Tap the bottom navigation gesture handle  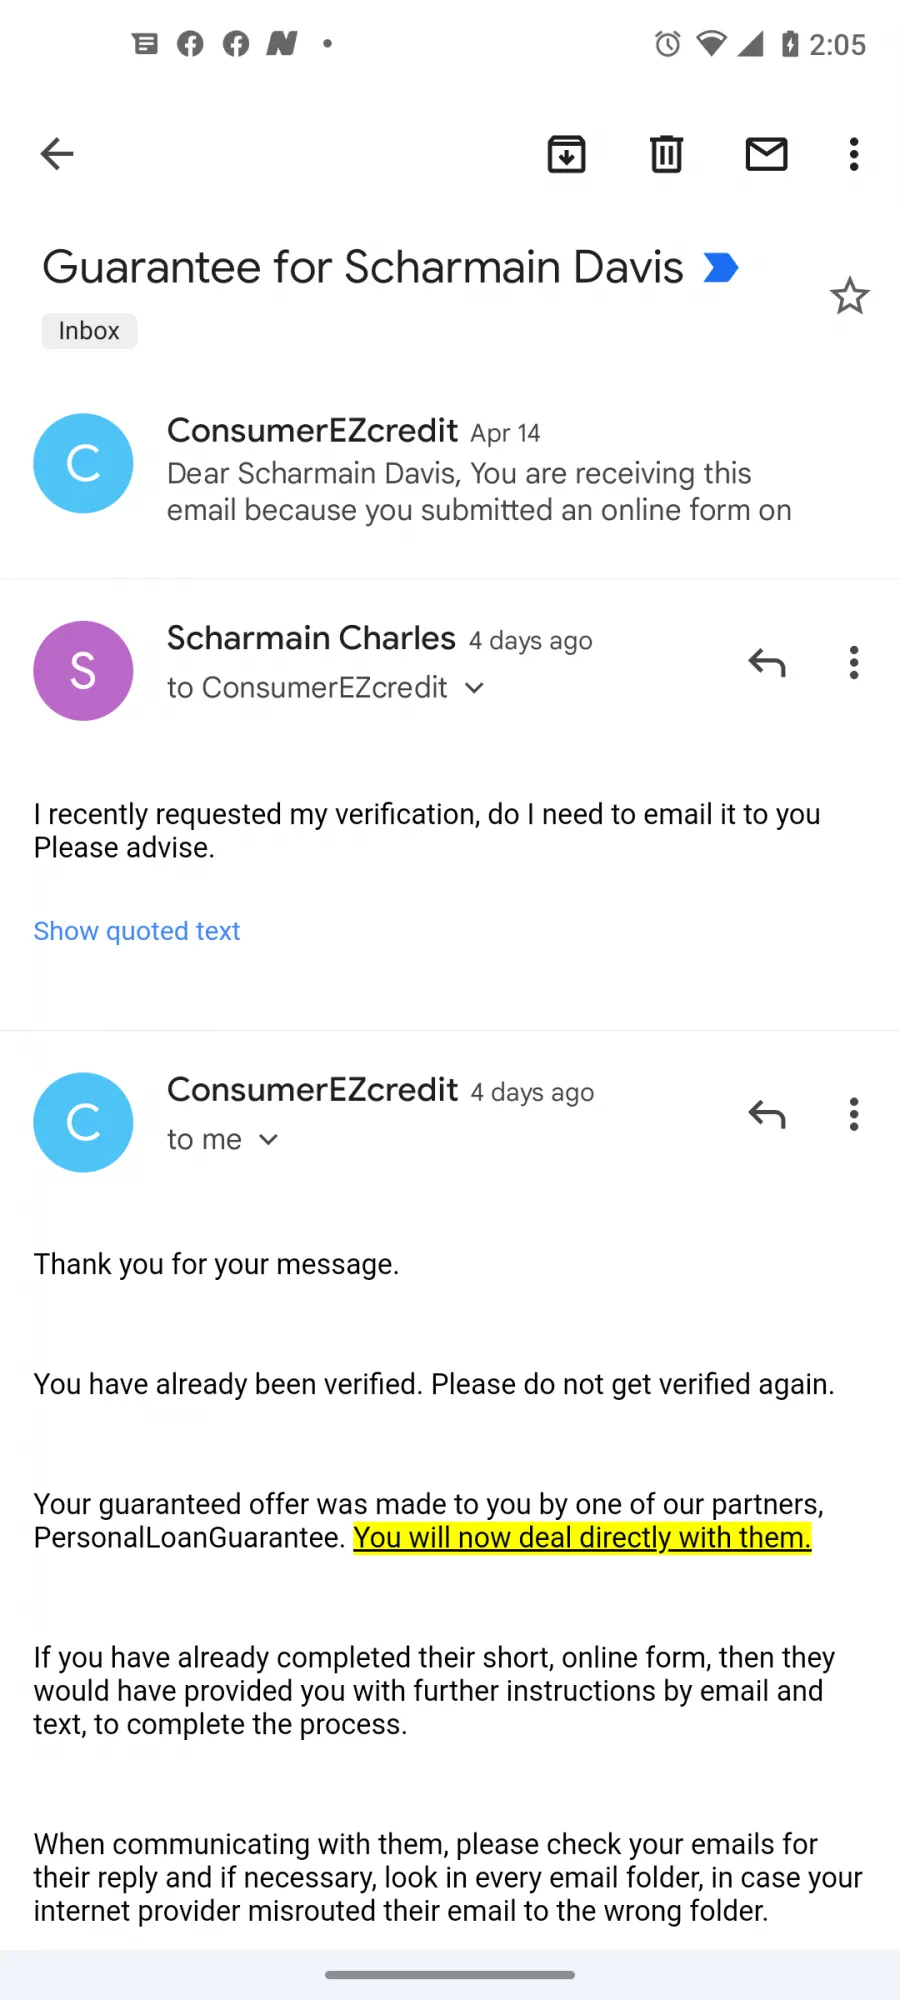click(450, 1975)
